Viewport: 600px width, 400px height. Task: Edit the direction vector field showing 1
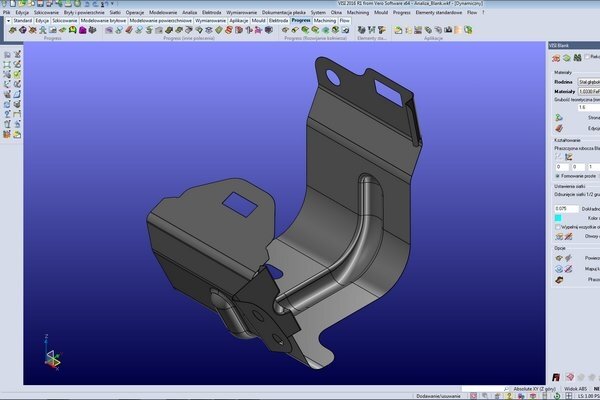tap(593, 167)
